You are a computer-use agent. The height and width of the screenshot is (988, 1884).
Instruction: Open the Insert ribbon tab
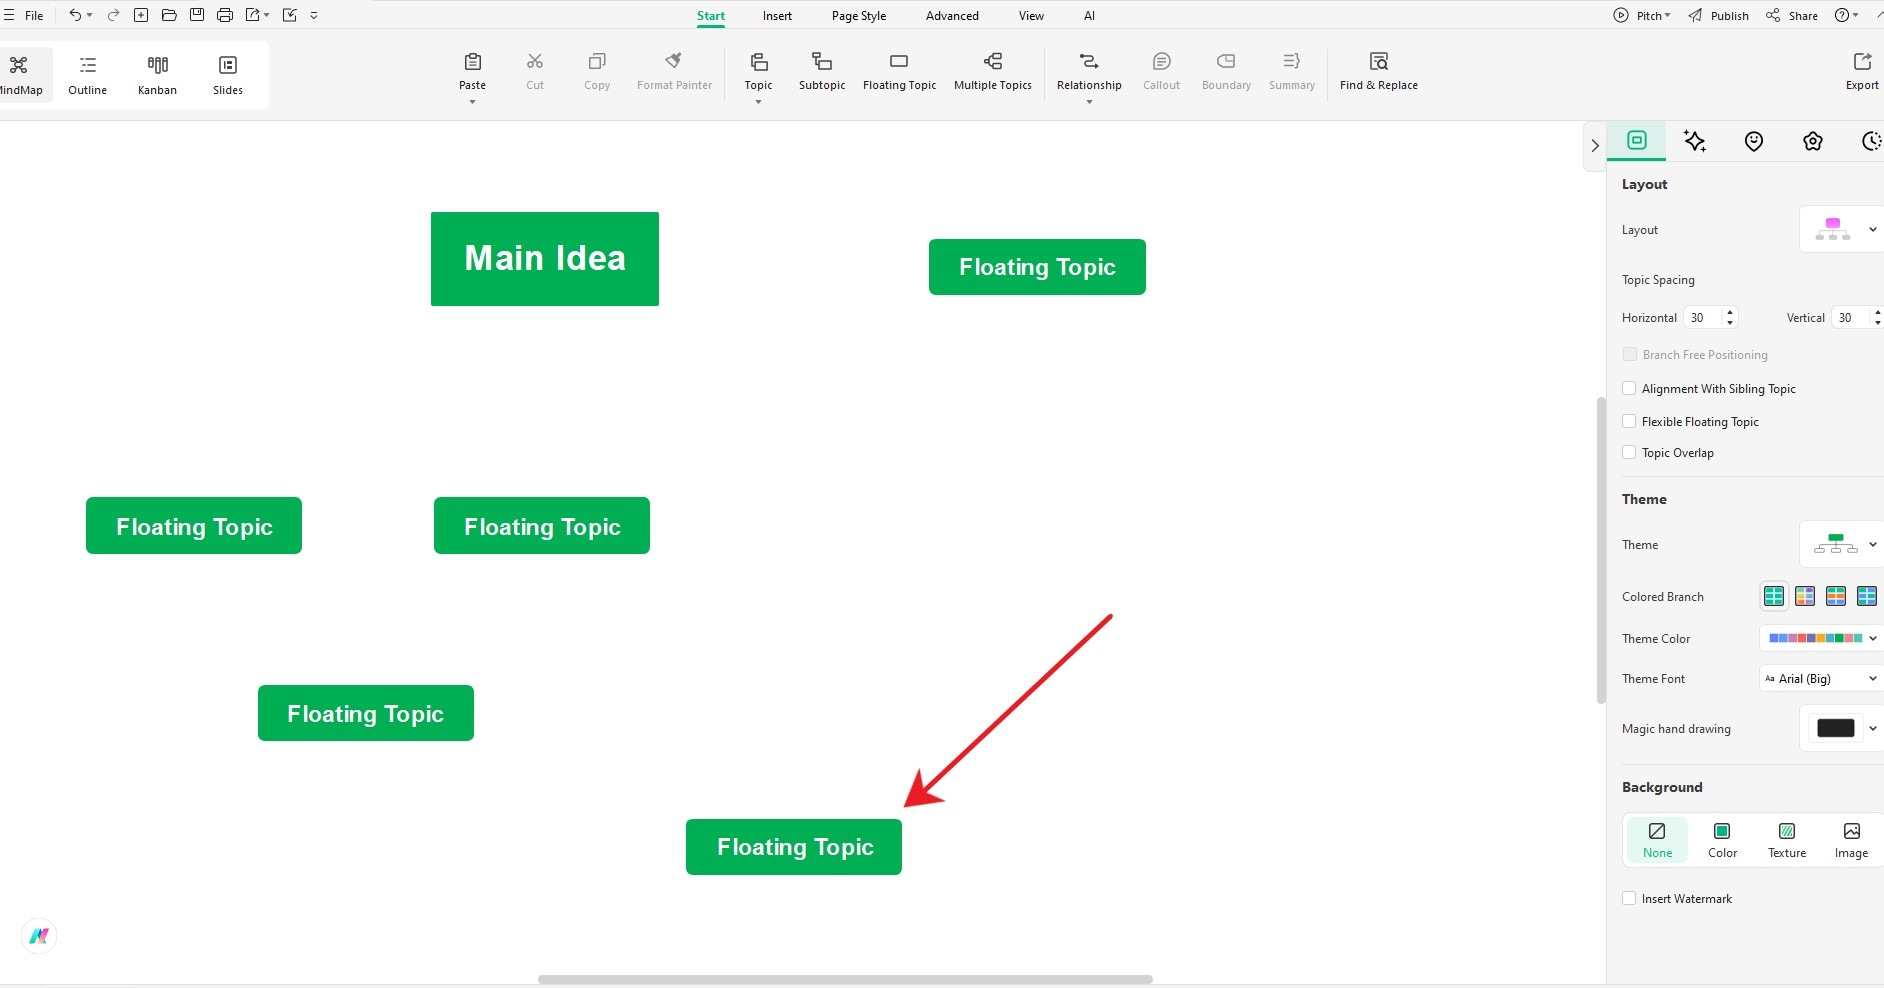point(777,16)
